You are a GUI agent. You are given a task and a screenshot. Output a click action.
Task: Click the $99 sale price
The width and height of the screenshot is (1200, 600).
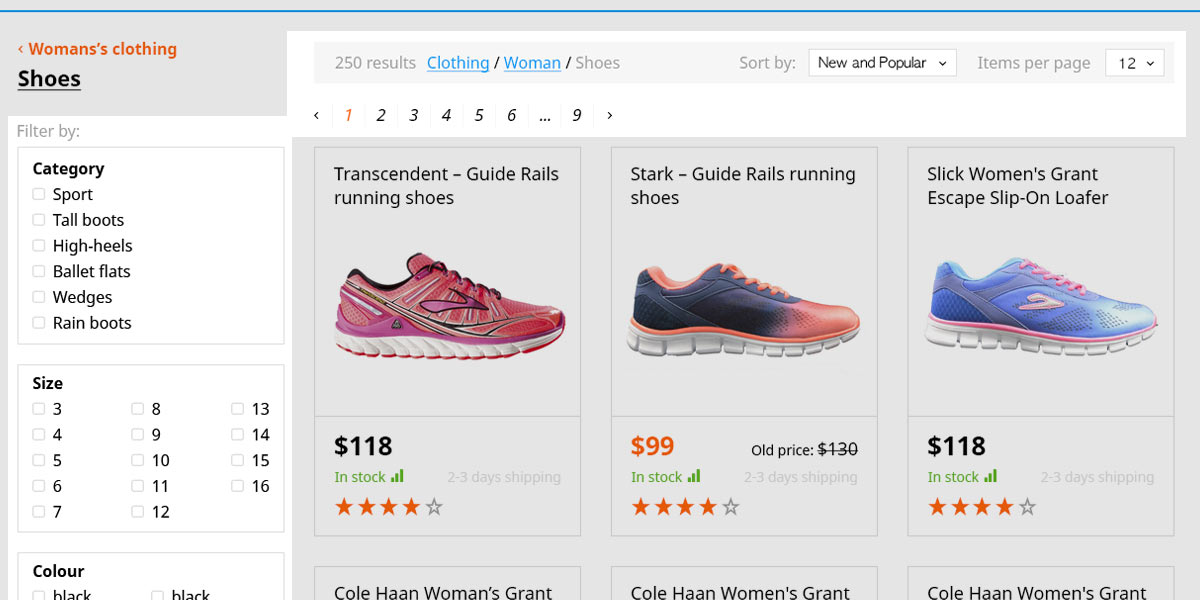click(x=652, y=446)
